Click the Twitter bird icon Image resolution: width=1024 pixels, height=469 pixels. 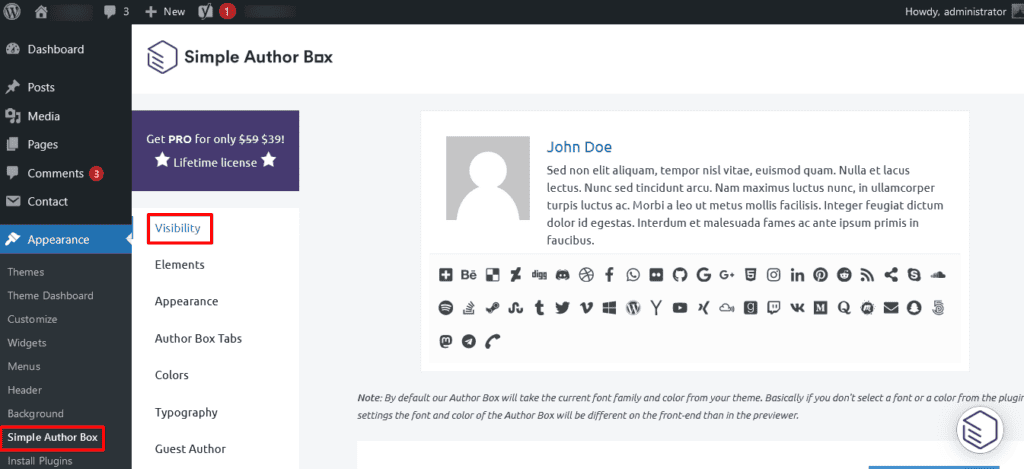click(563, 308)
